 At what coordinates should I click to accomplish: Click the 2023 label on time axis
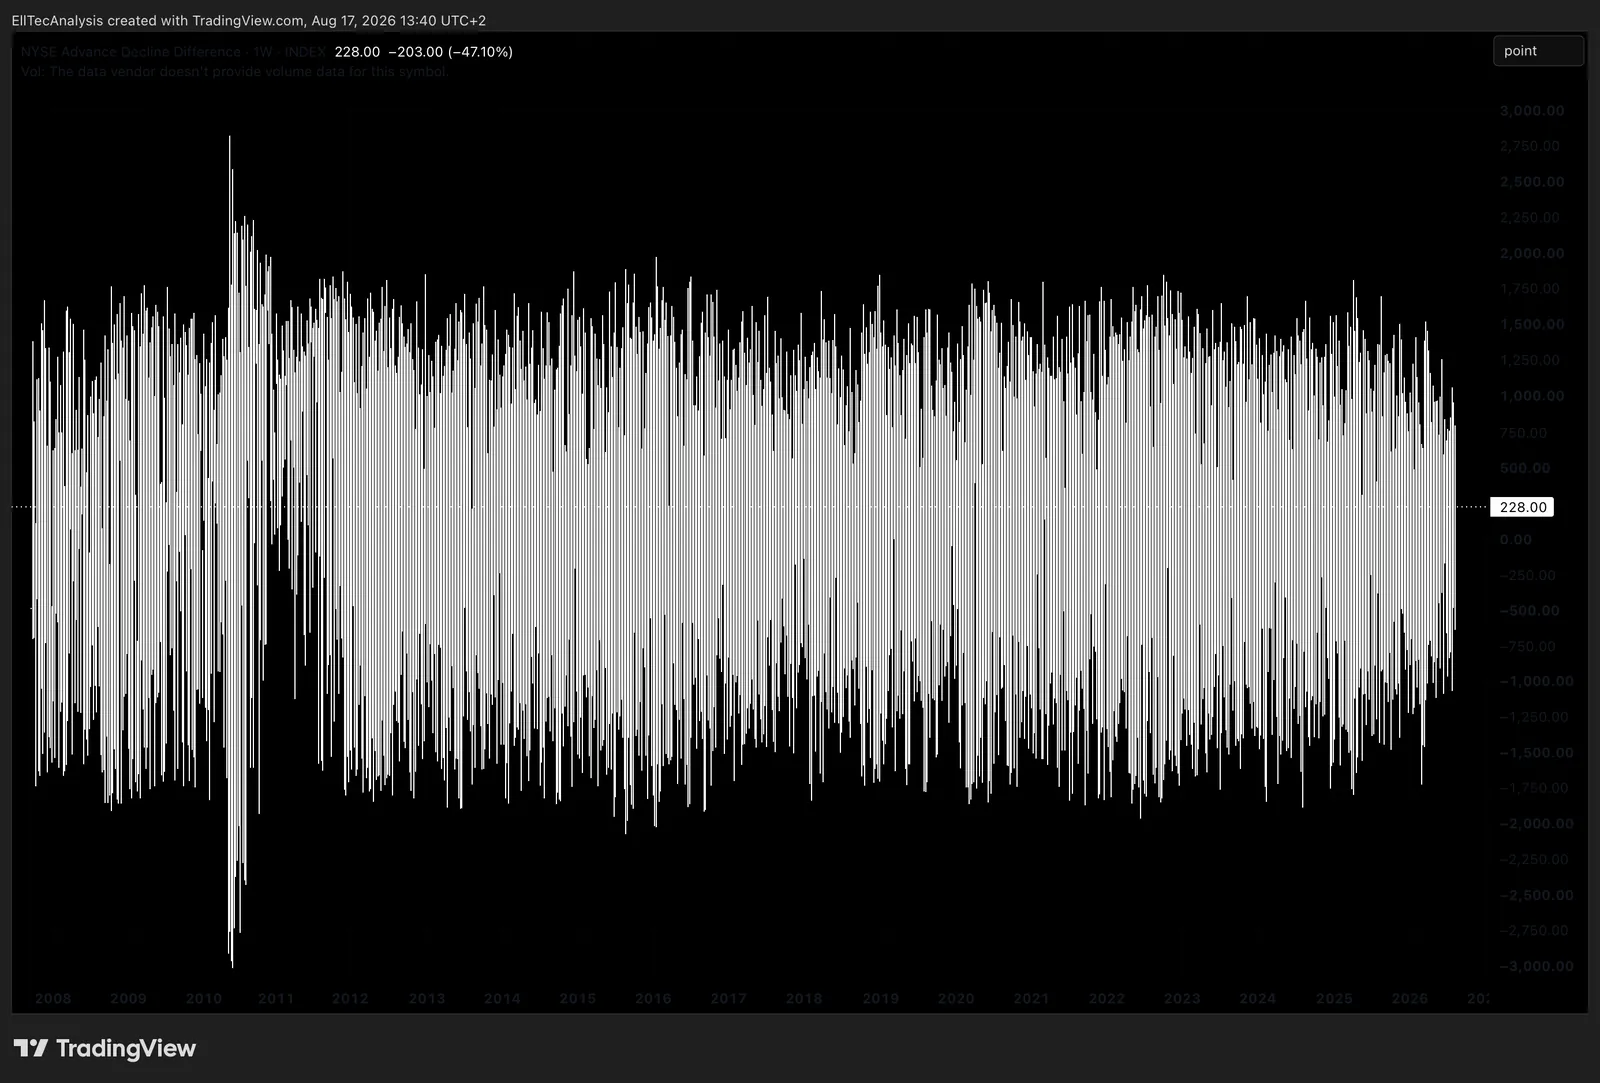pos(1182,998)
